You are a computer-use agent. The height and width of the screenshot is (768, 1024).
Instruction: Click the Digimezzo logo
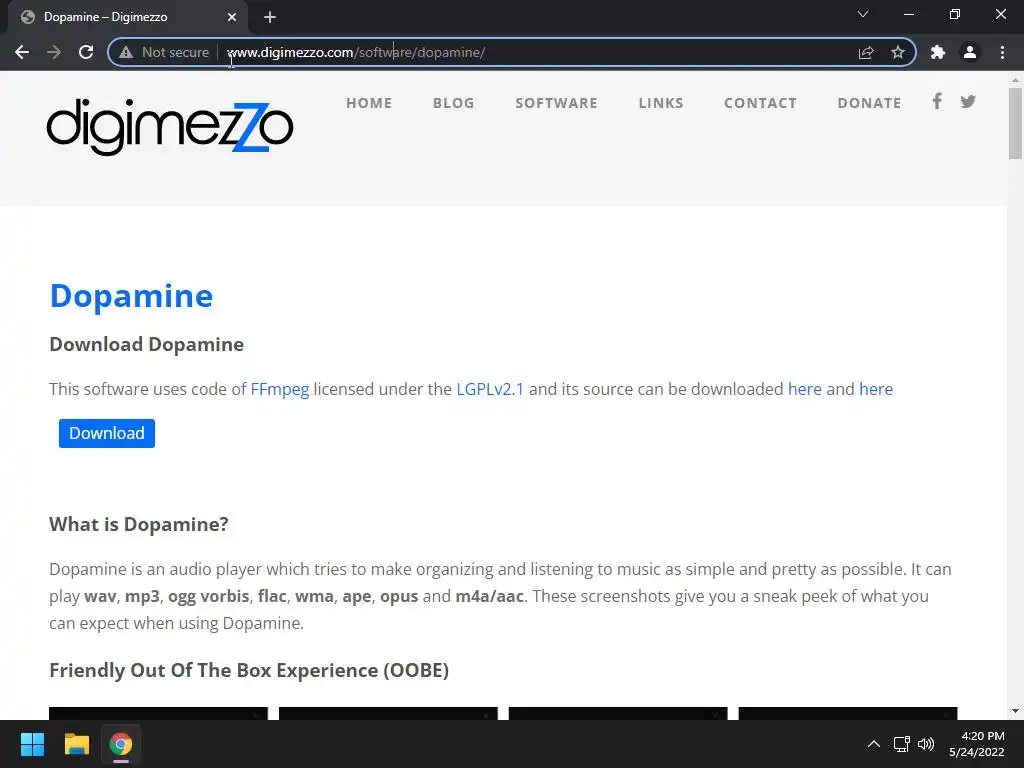click(x=170, y=126)
